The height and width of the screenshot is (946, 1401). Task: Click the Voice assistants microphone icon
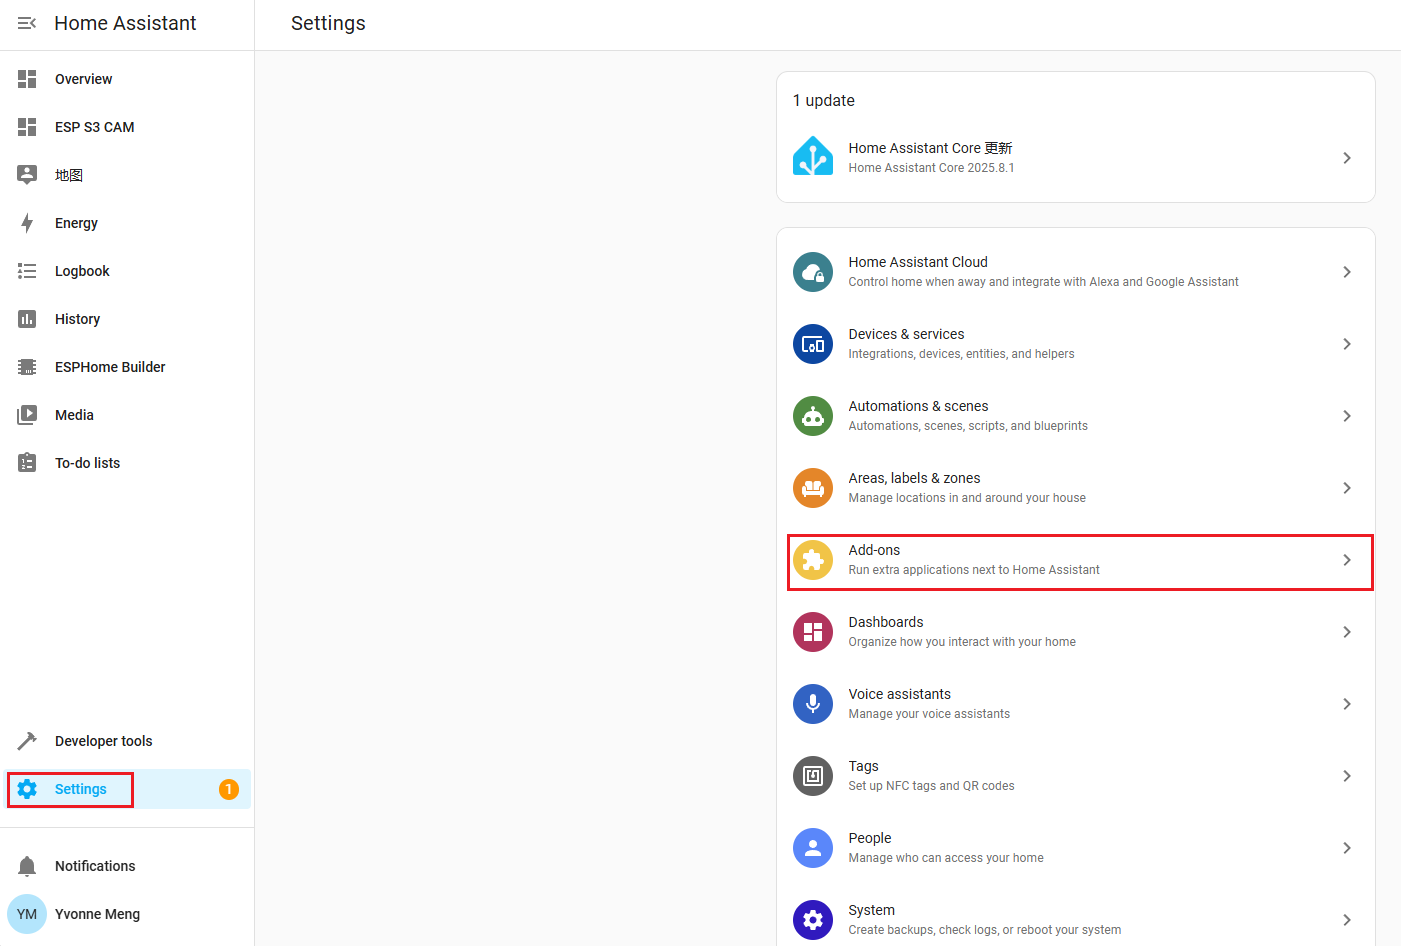[813, 704]
